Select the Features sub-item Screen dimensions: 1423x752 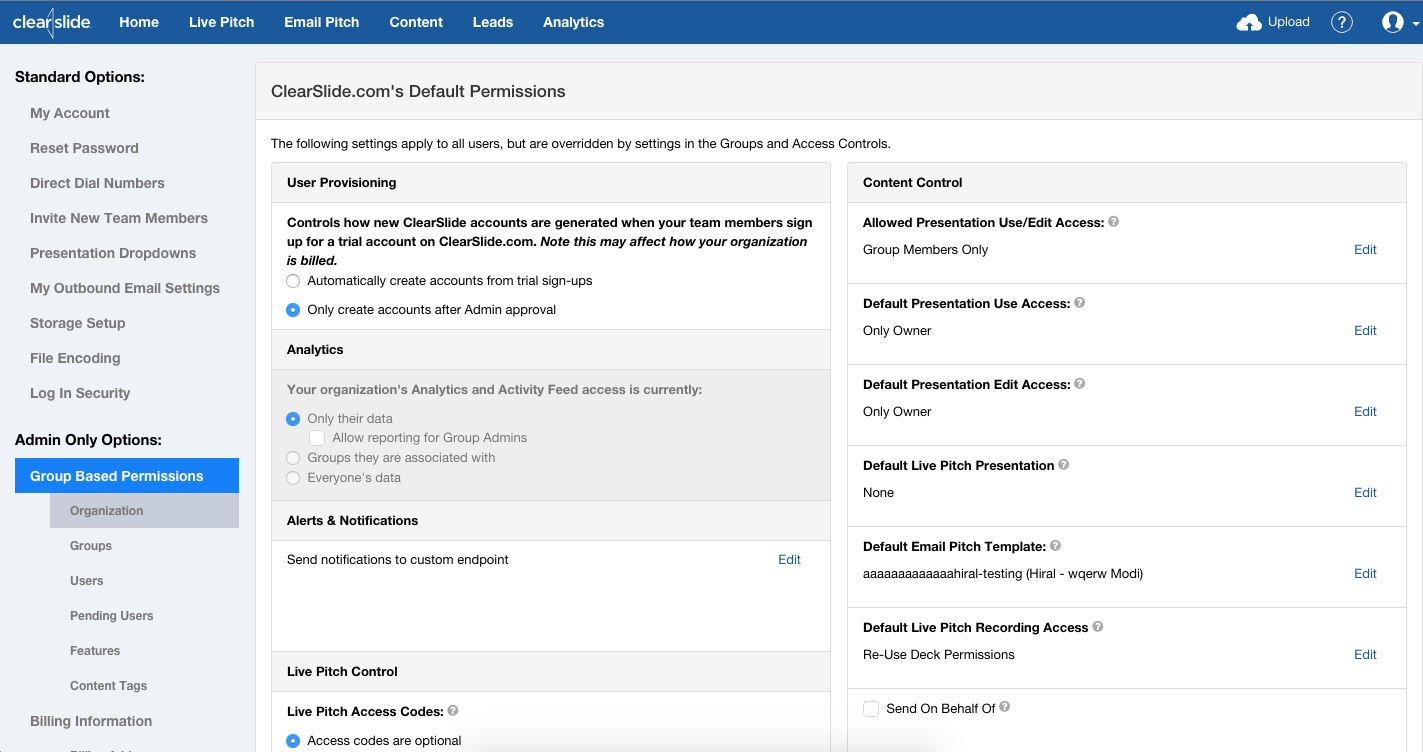tap(95, 651)
